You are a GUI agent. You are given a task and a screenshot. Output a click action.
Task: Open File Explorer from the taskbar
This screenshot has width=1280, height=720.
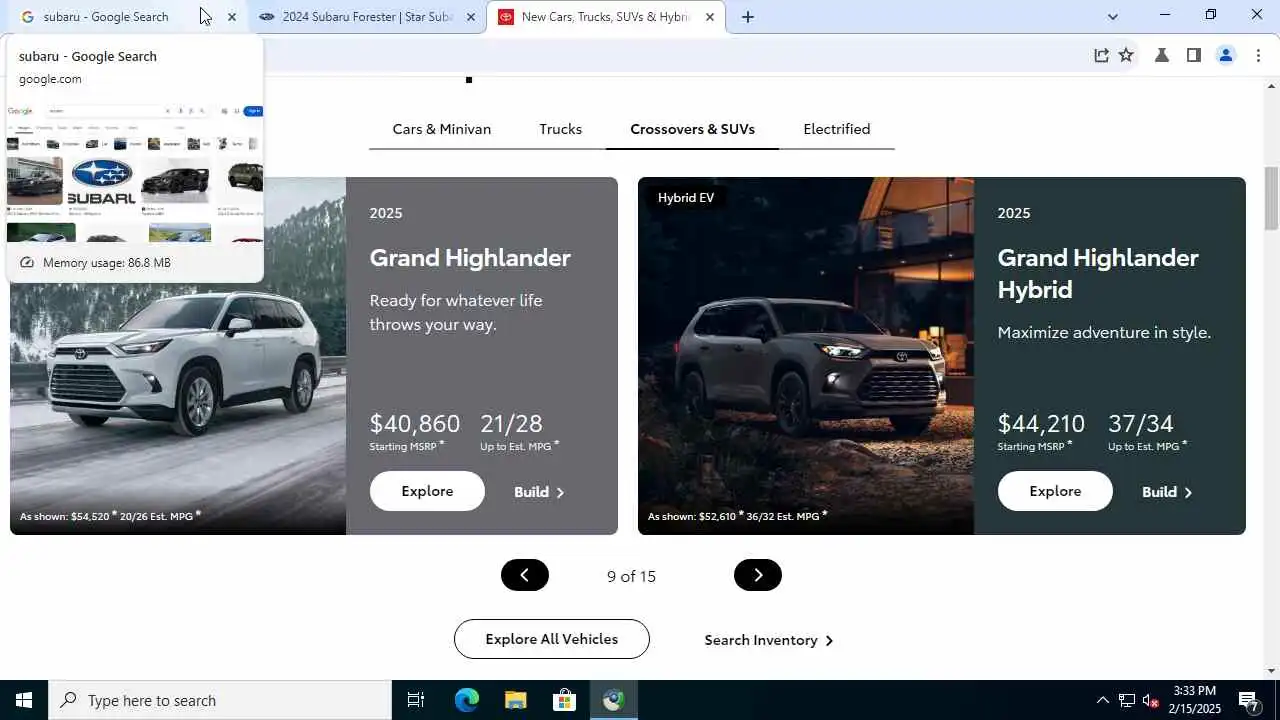[x=515, y=700]
